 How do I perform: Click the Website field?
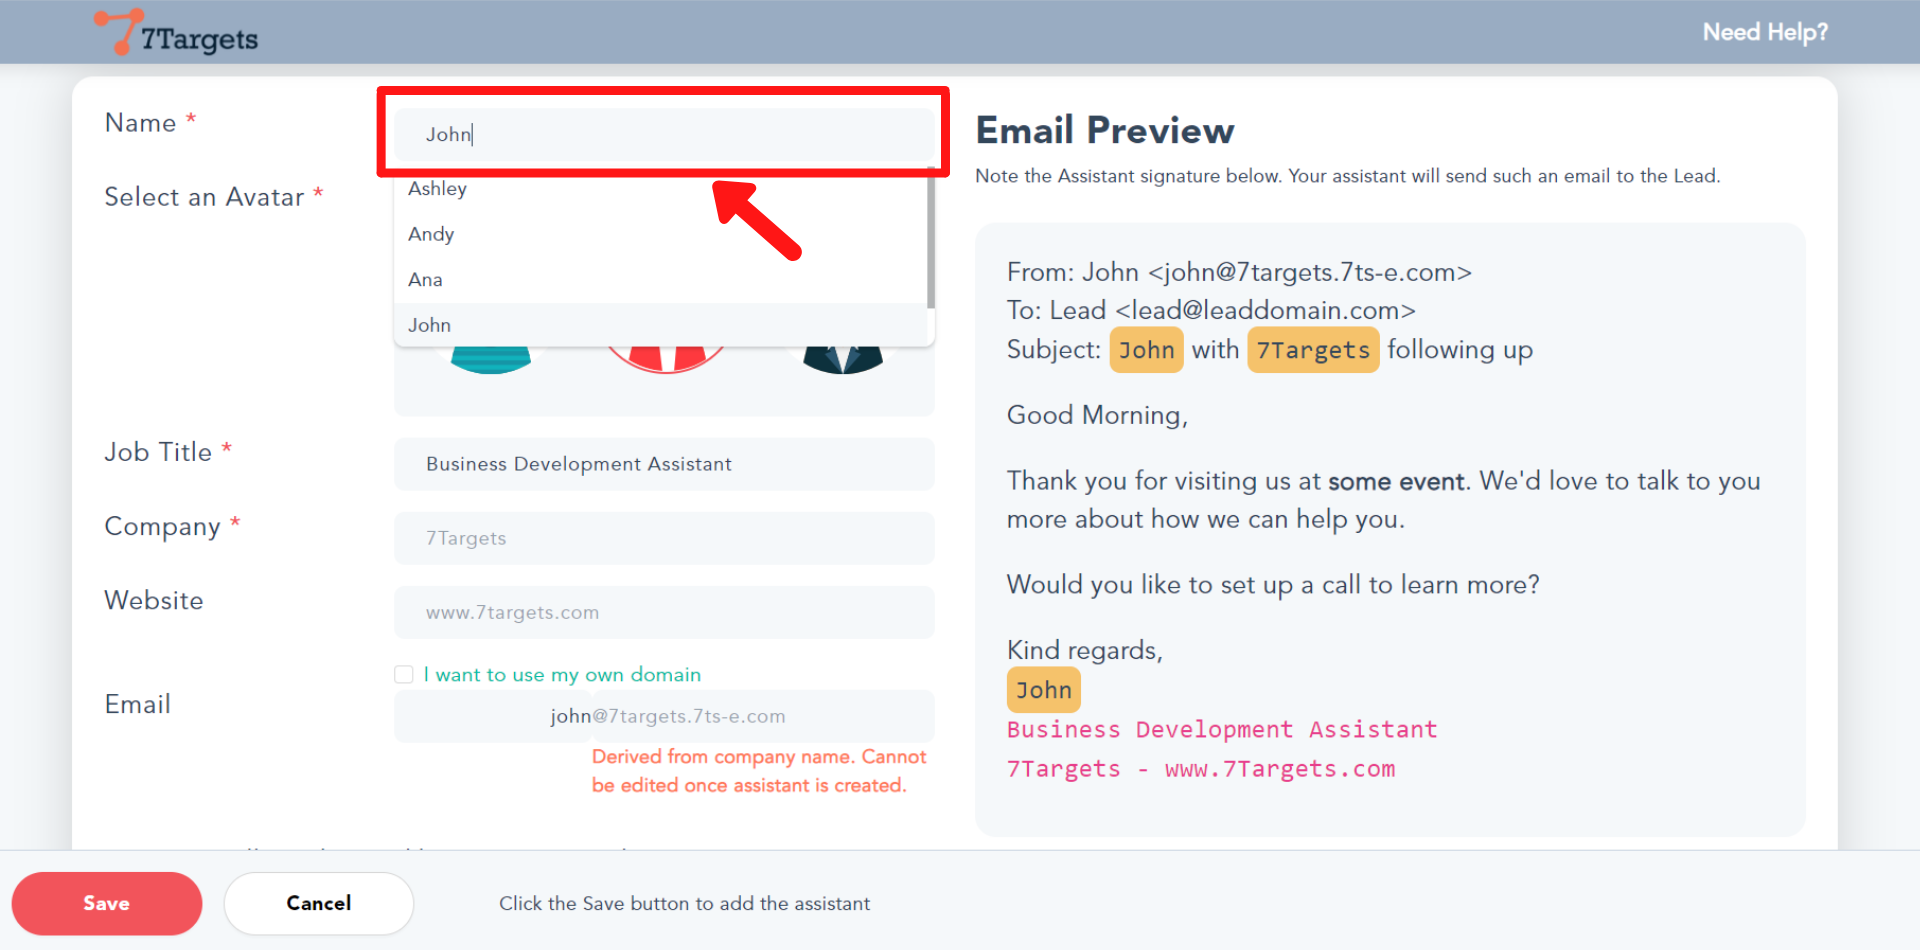click(x=662, y=612)
